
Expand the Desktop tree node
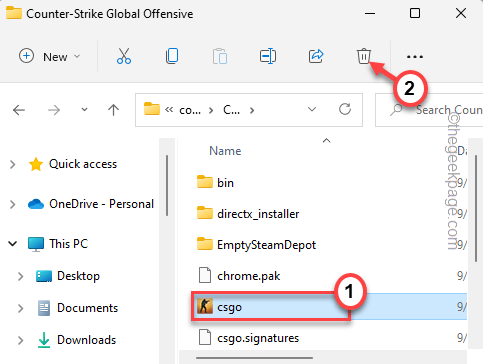coord(21,276)
